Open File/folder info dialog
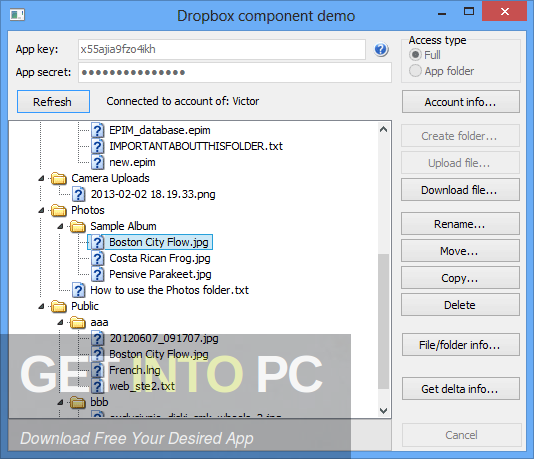 (460, 345)
